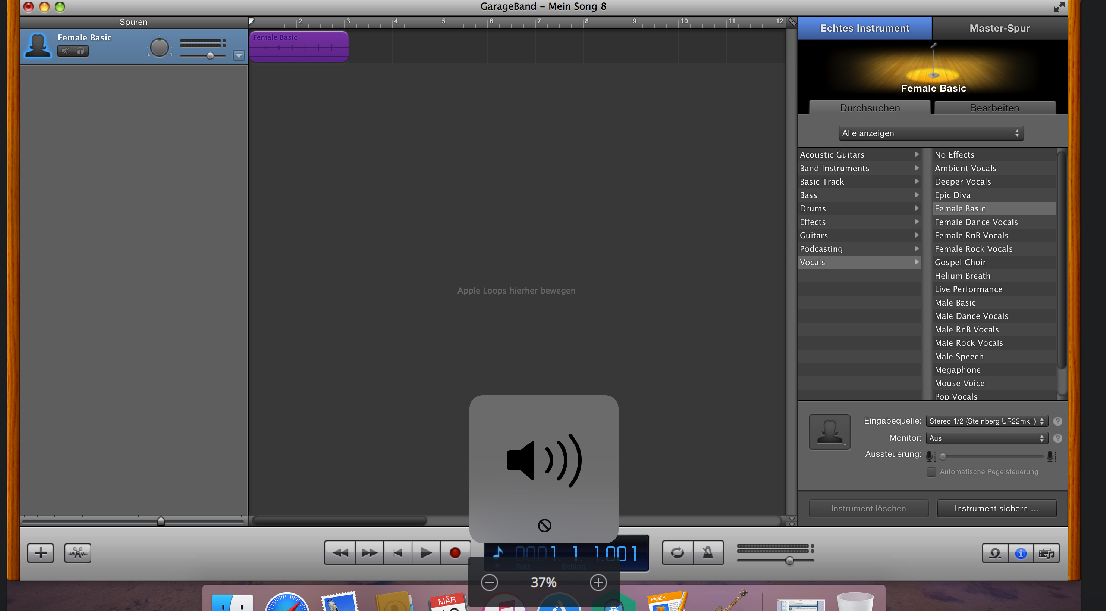The width and height of the screenshot is (1106, 611).
Task: Switch to the Master-Spur tab
Action: [999, 28]
